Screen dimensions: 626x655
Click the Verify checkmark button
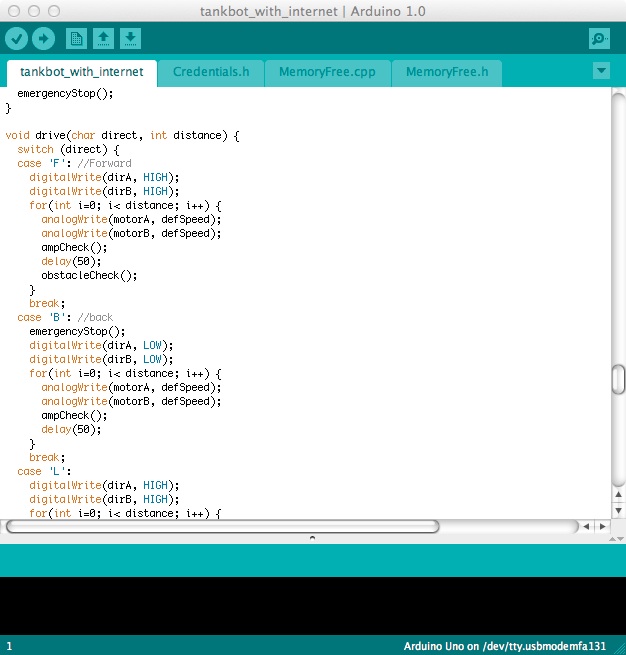(x=16, y=39)
